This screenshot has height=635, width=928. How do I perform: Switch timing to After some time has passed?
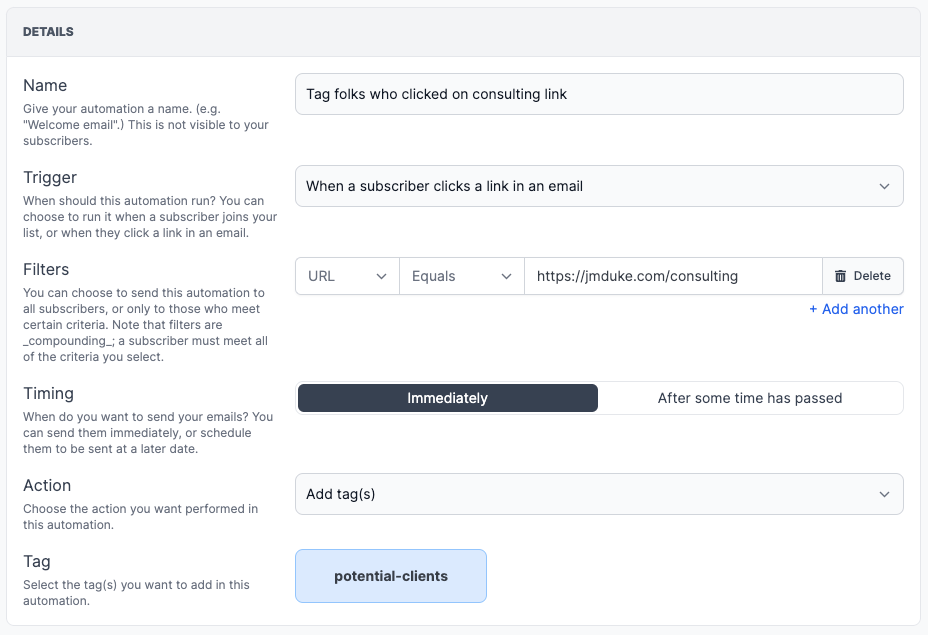(x=750, y=398)
